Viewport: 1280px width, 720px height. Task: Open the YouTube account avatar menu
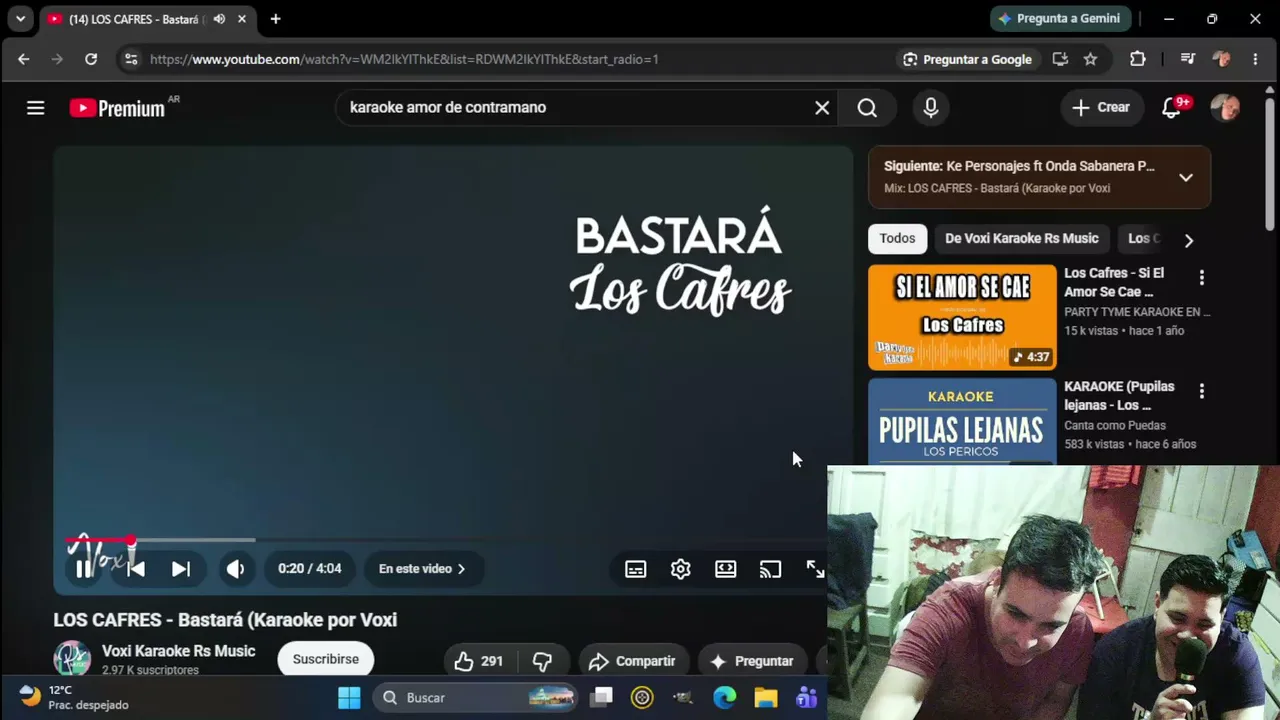point(1225,108)
